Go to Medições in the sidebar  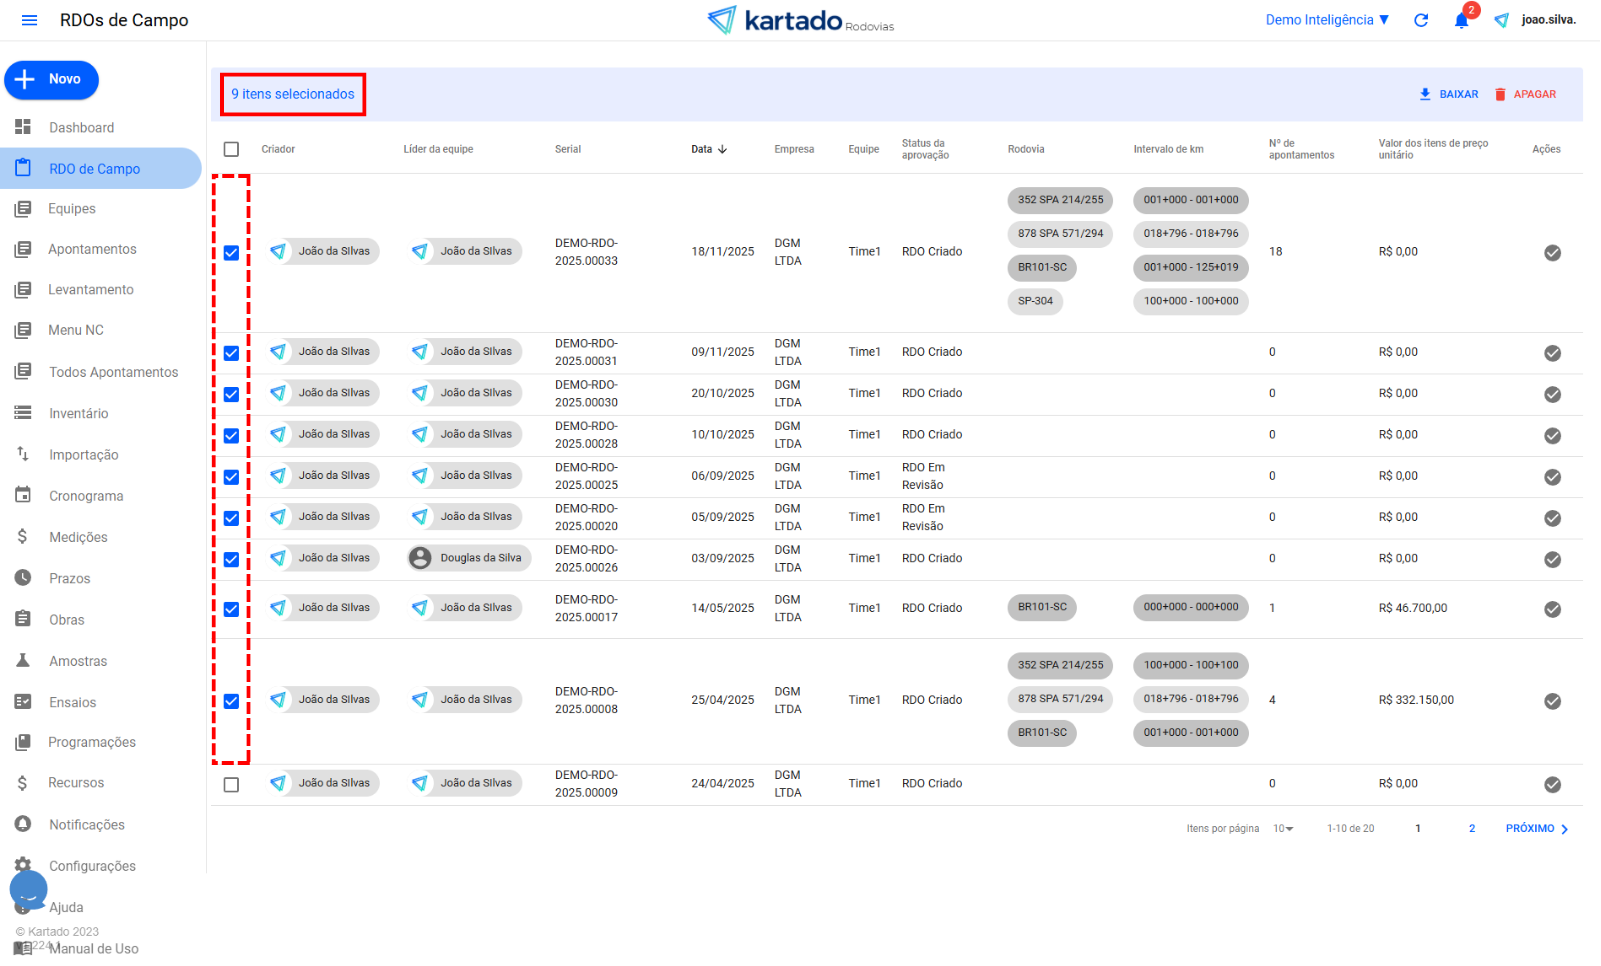click(78, 537)
